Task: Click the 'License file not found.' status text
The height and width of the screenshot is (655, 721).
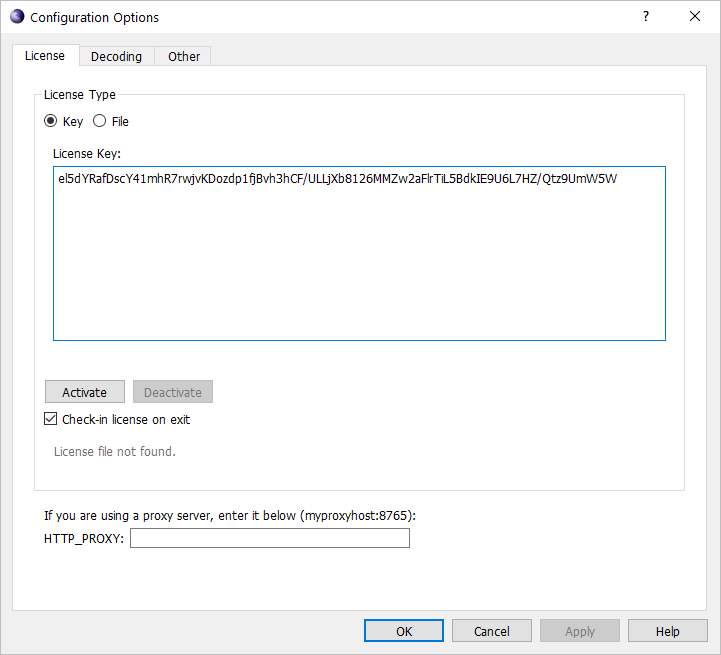Action: [x=114, y=451]
